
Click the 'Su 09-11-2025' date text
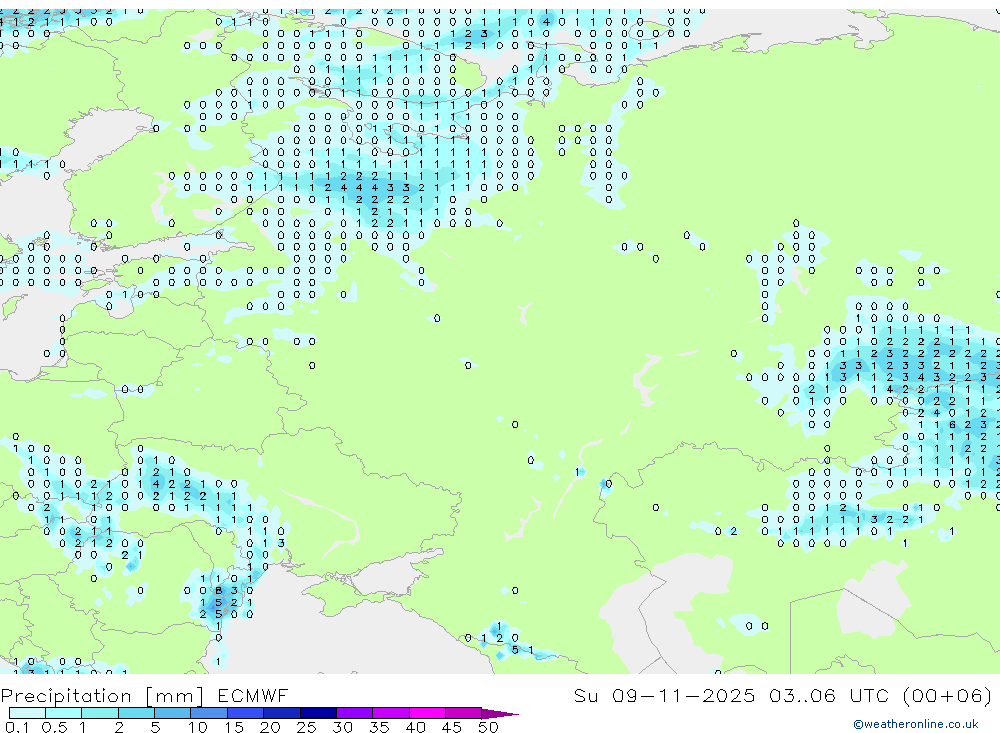click(664, 695)
